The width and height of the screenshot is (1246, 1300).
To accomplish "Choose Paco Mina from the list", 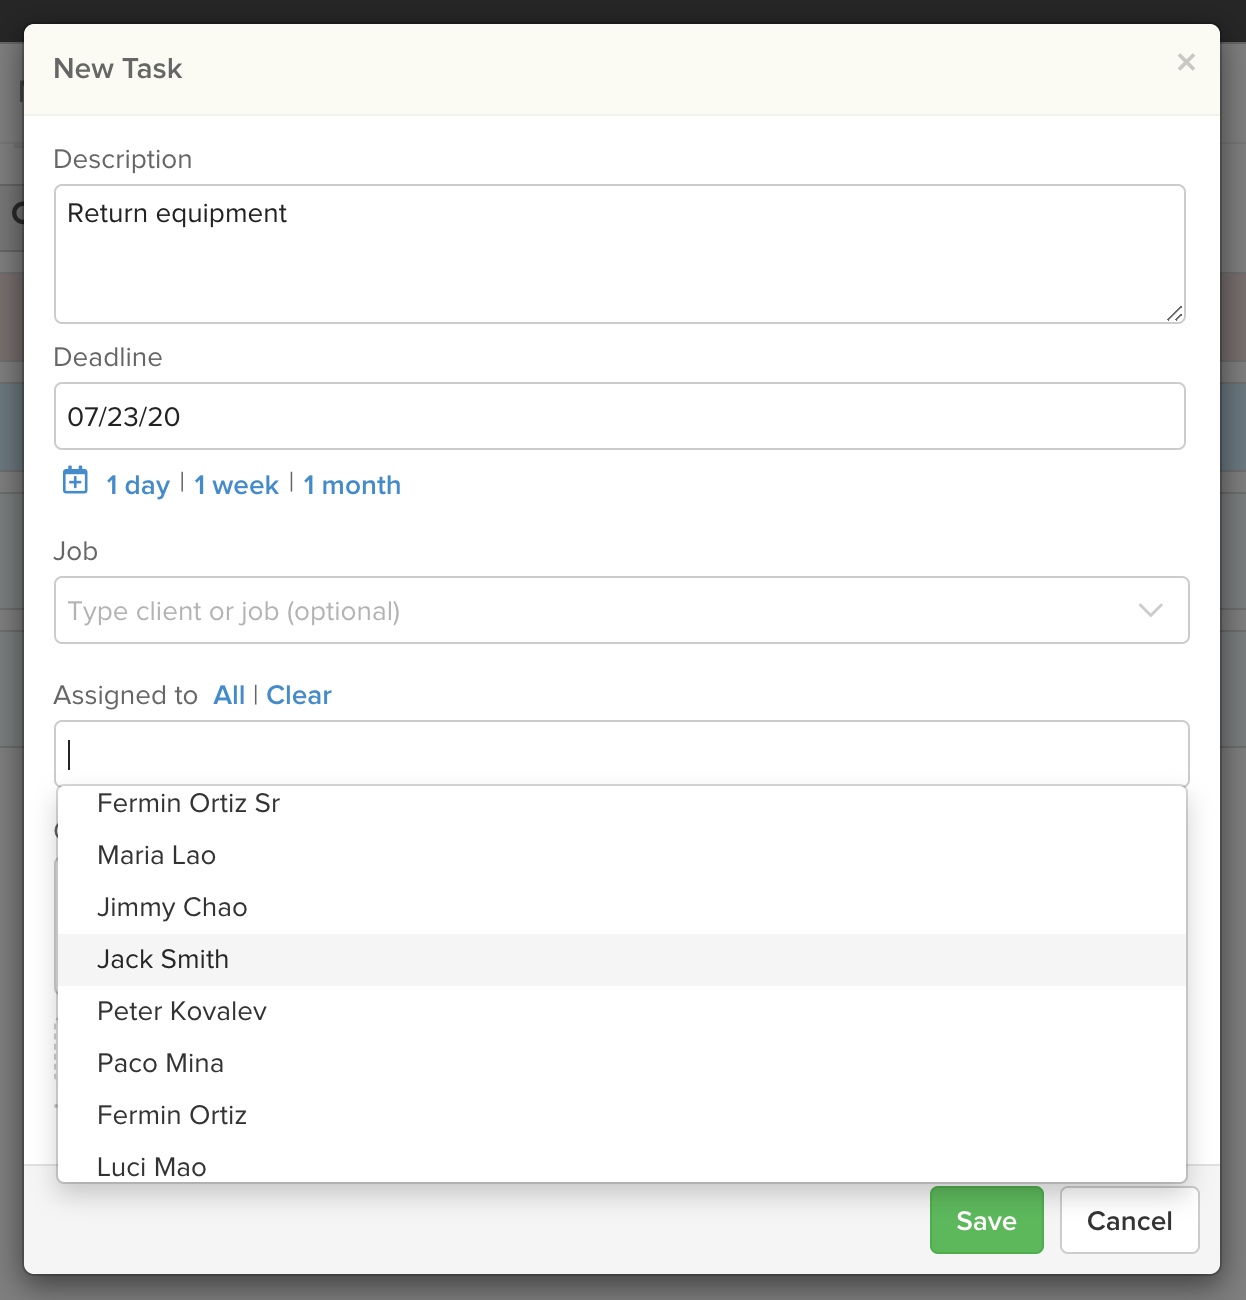I will tap(160, 1063).
